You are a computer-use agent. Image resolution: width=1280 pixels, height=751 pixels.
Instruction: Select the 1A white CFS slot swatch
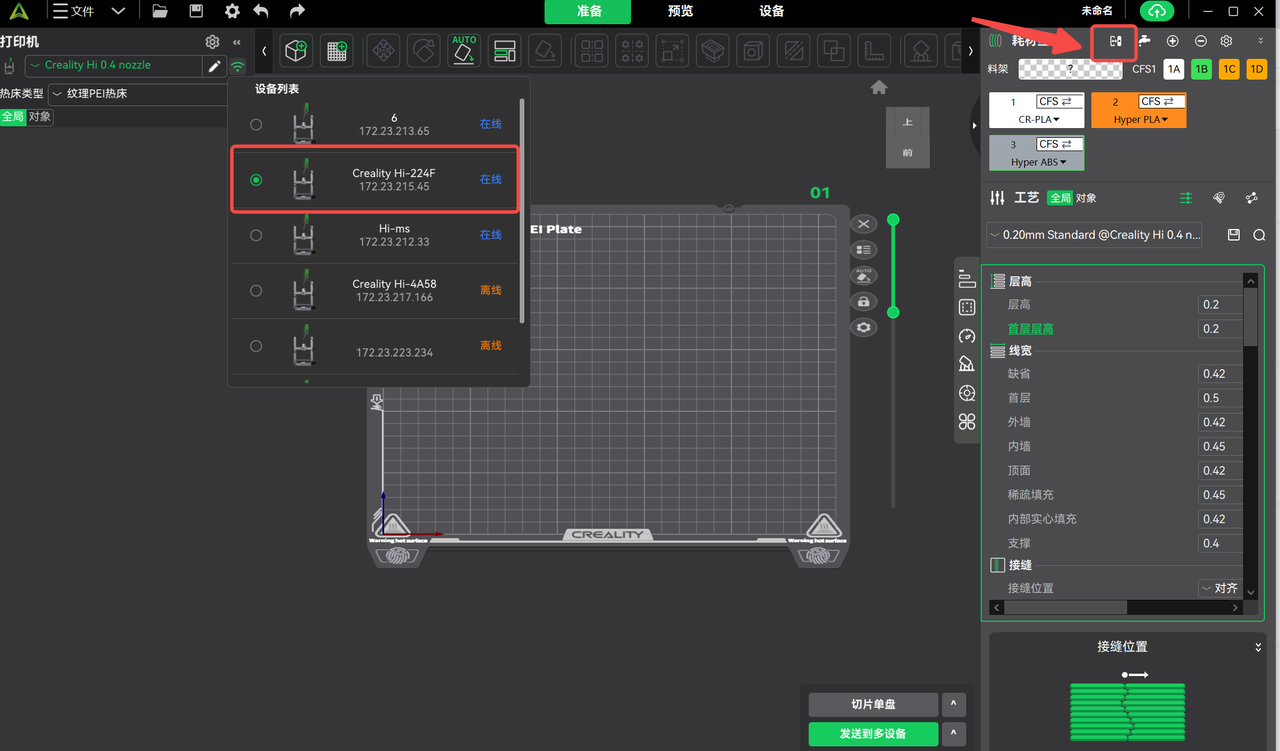[1173, 69]
